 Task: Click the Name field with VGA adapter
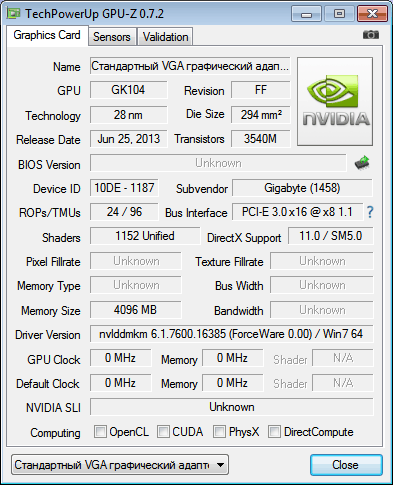click(x=190, y=66)
